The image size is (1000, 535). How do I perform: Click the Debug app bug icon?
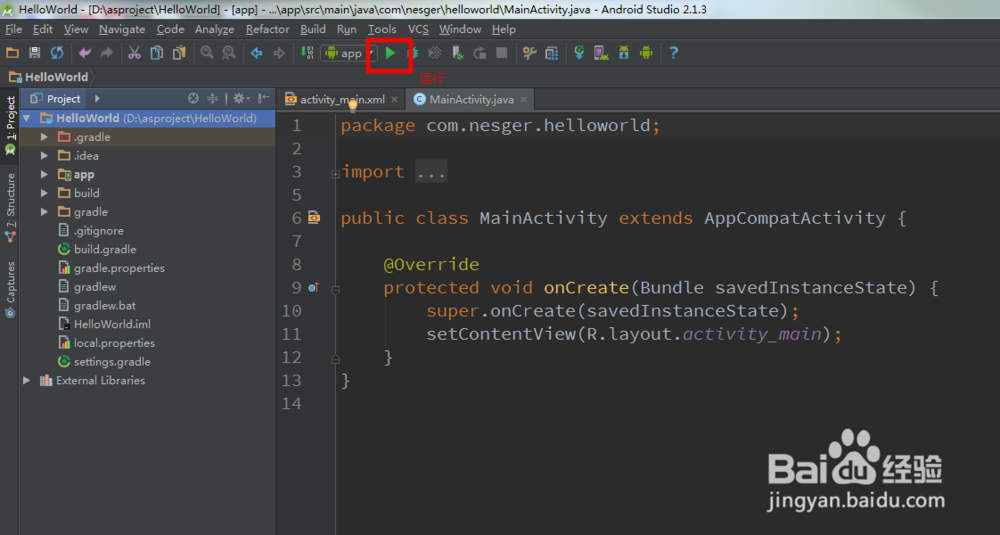(413, 53)
